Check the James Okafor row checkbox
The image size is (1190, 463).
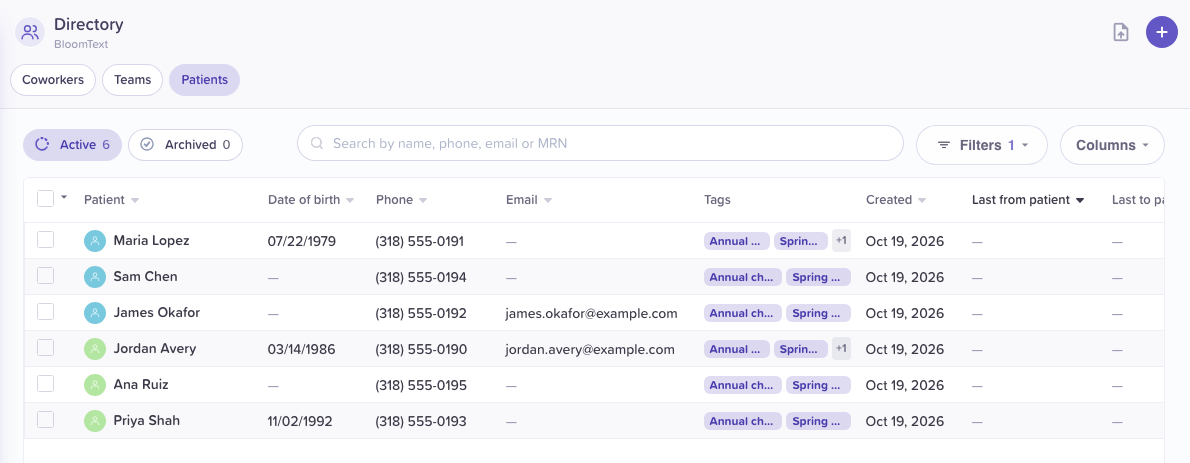[x=46, y=311]
